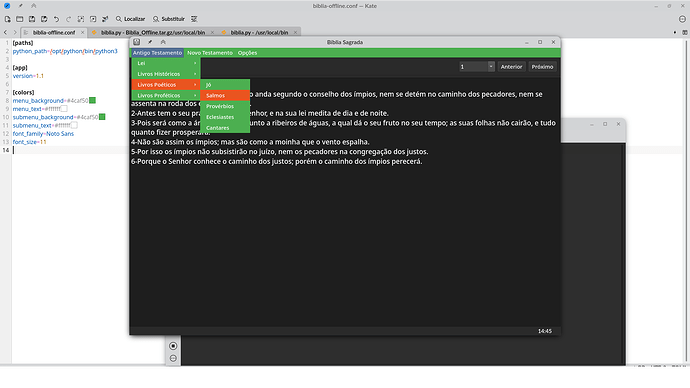This screenshot has width=690, height=388.
Task: Select Cantares from the submenu
Action: [225, 128]
